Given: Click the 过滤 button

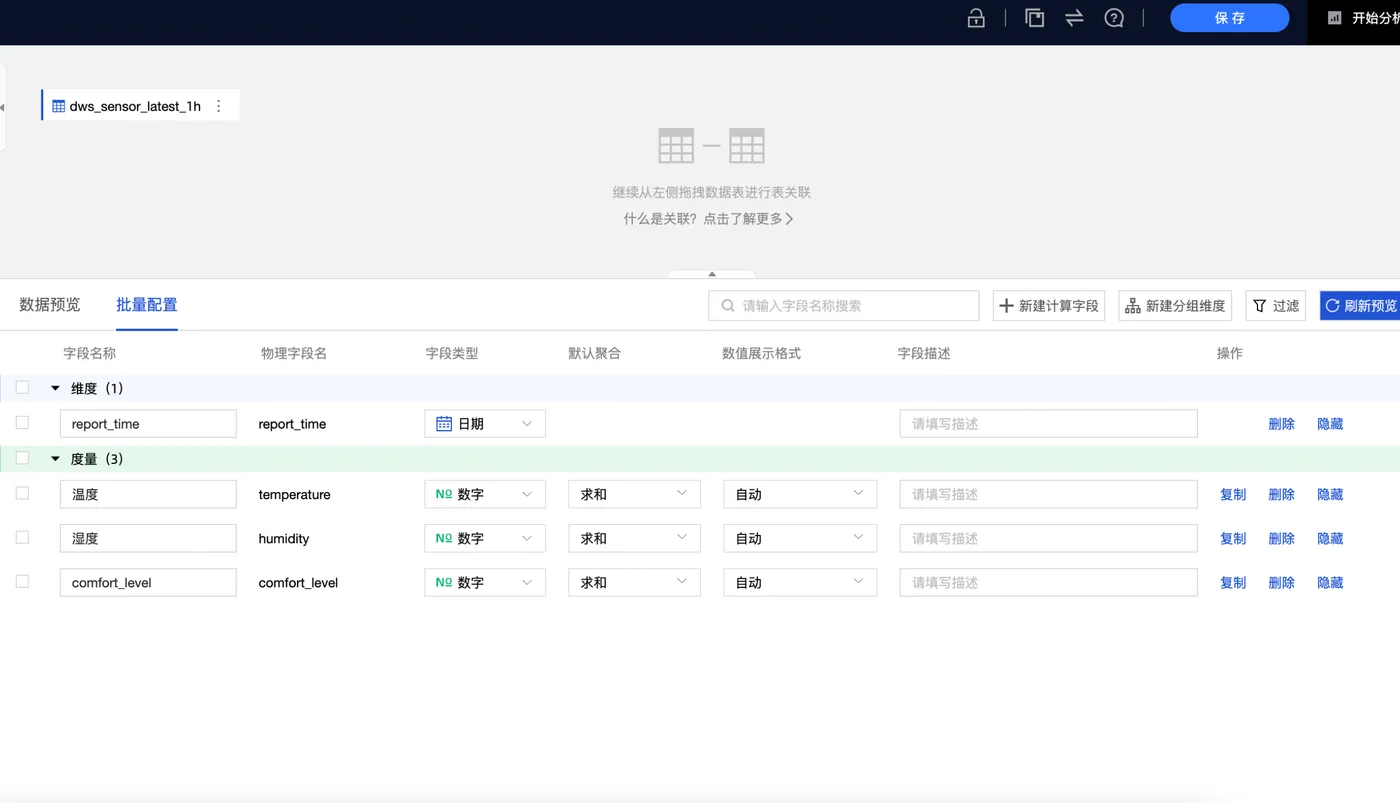Looking at the screenshot, I should click(1276, 306).
